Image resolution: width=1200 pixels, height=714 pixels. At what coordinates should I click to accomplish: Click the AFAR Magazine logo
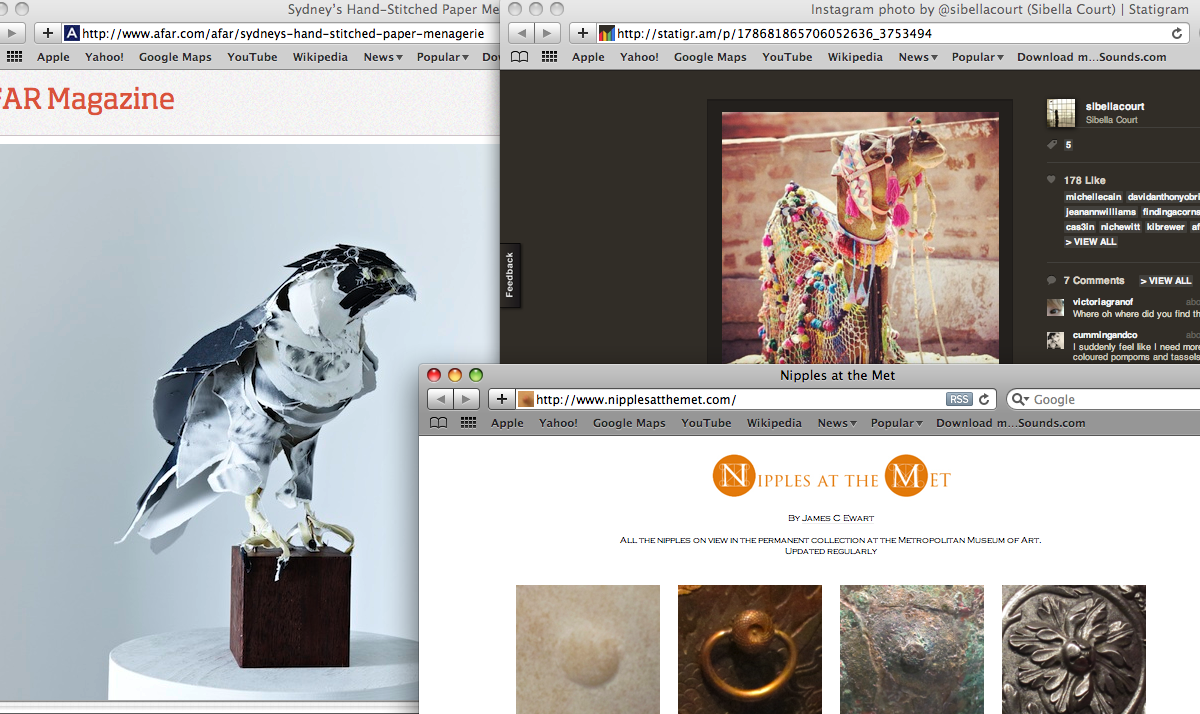[87, 99]
